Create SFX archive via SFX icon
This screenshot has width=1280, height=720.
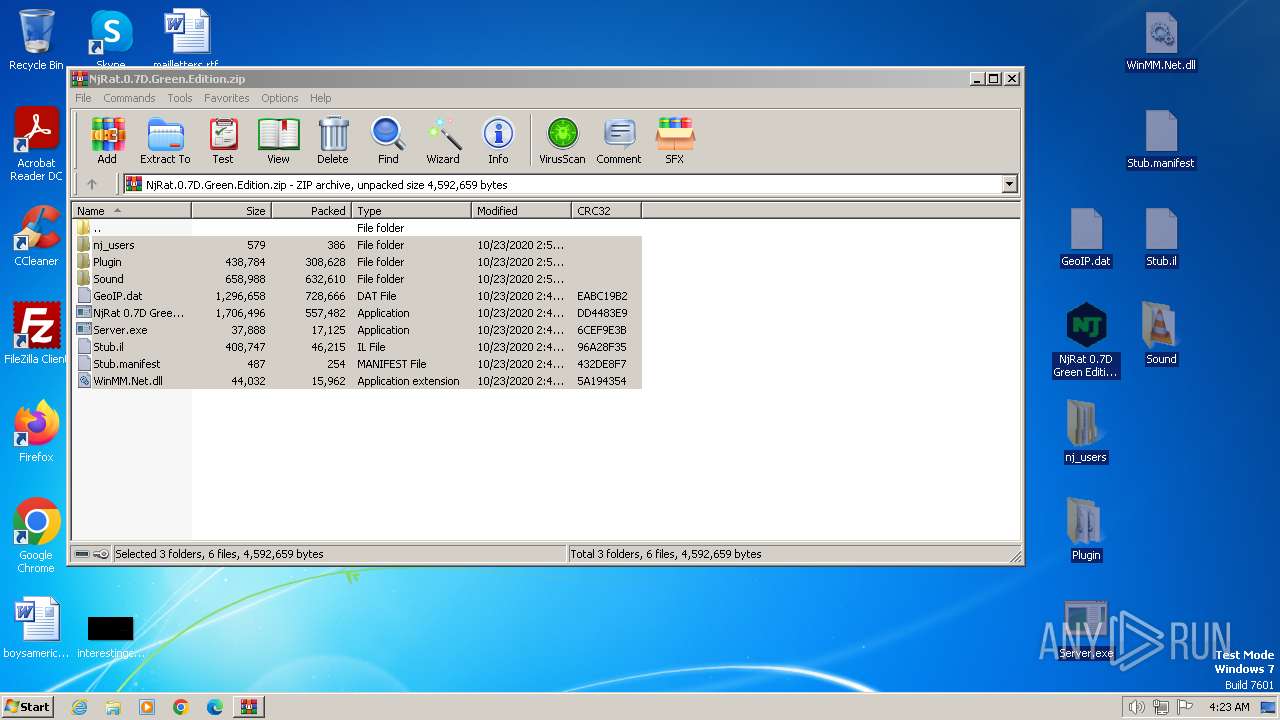click(x=675, y=141)
